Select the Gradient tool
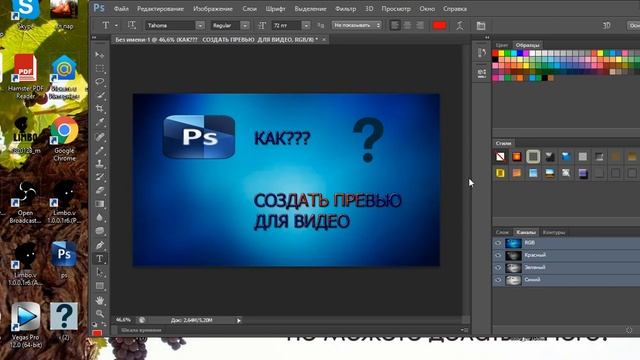 tap(100, 204)
